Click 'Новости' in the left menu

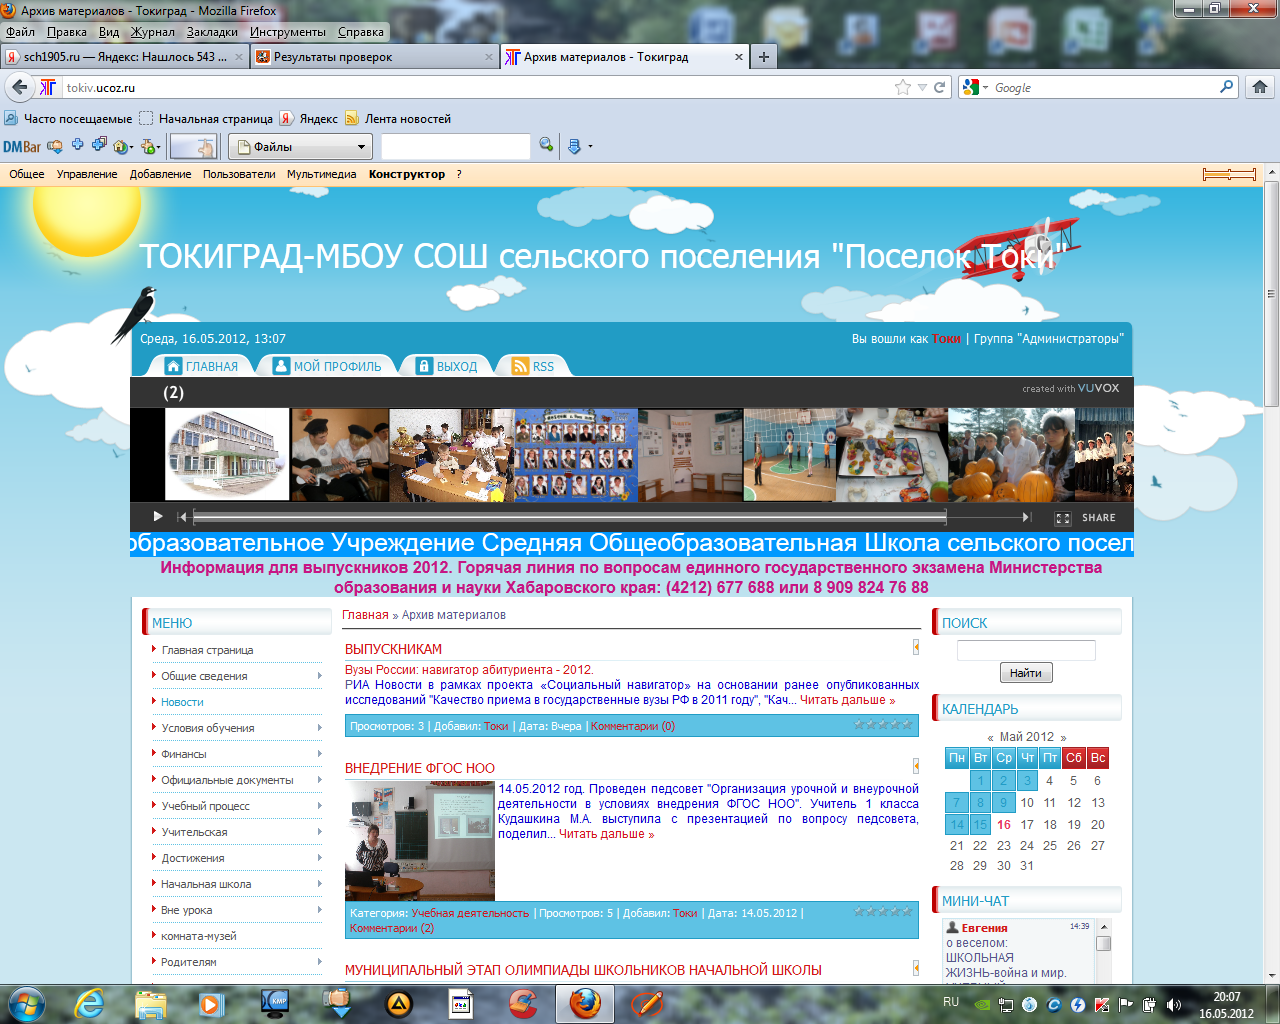coord(182,702)
